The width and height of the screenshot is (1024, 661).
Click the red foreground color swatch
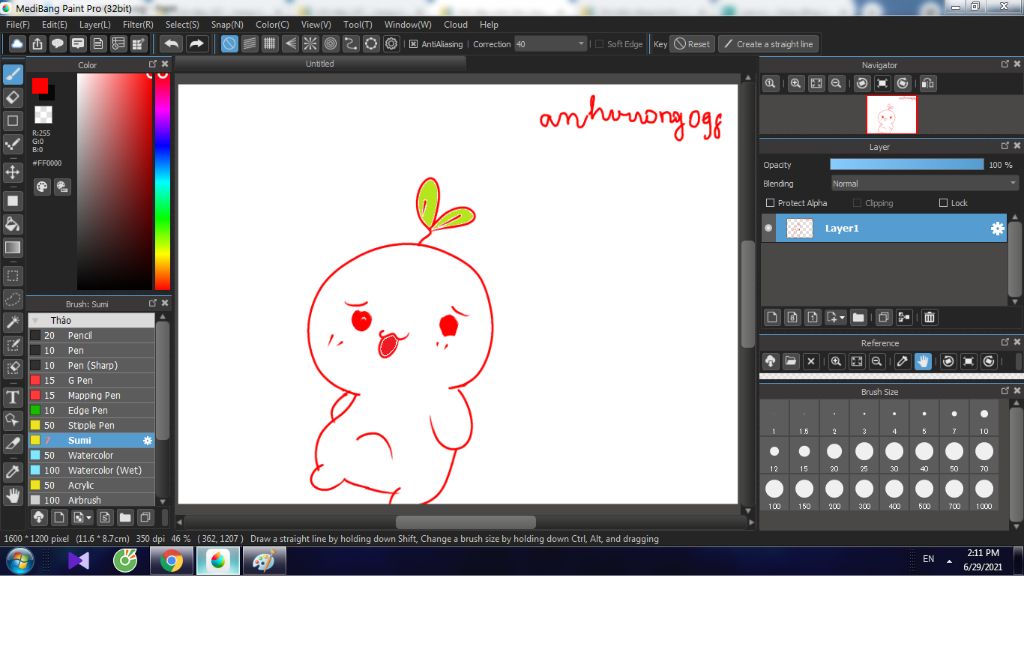pos(40,86)
